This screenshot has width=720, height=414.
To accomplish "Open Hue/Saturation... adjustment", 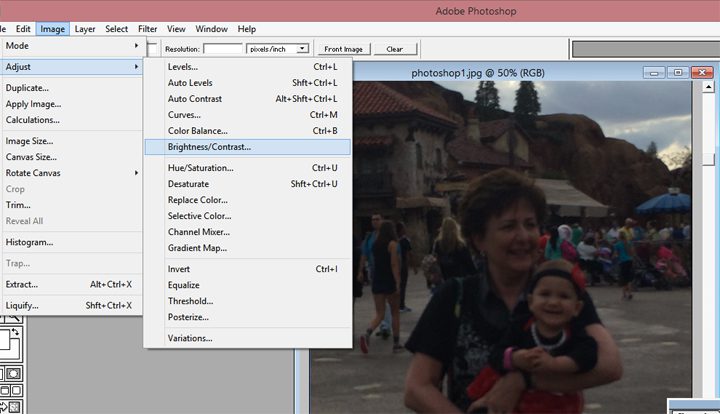I will (x=248, y=168).
